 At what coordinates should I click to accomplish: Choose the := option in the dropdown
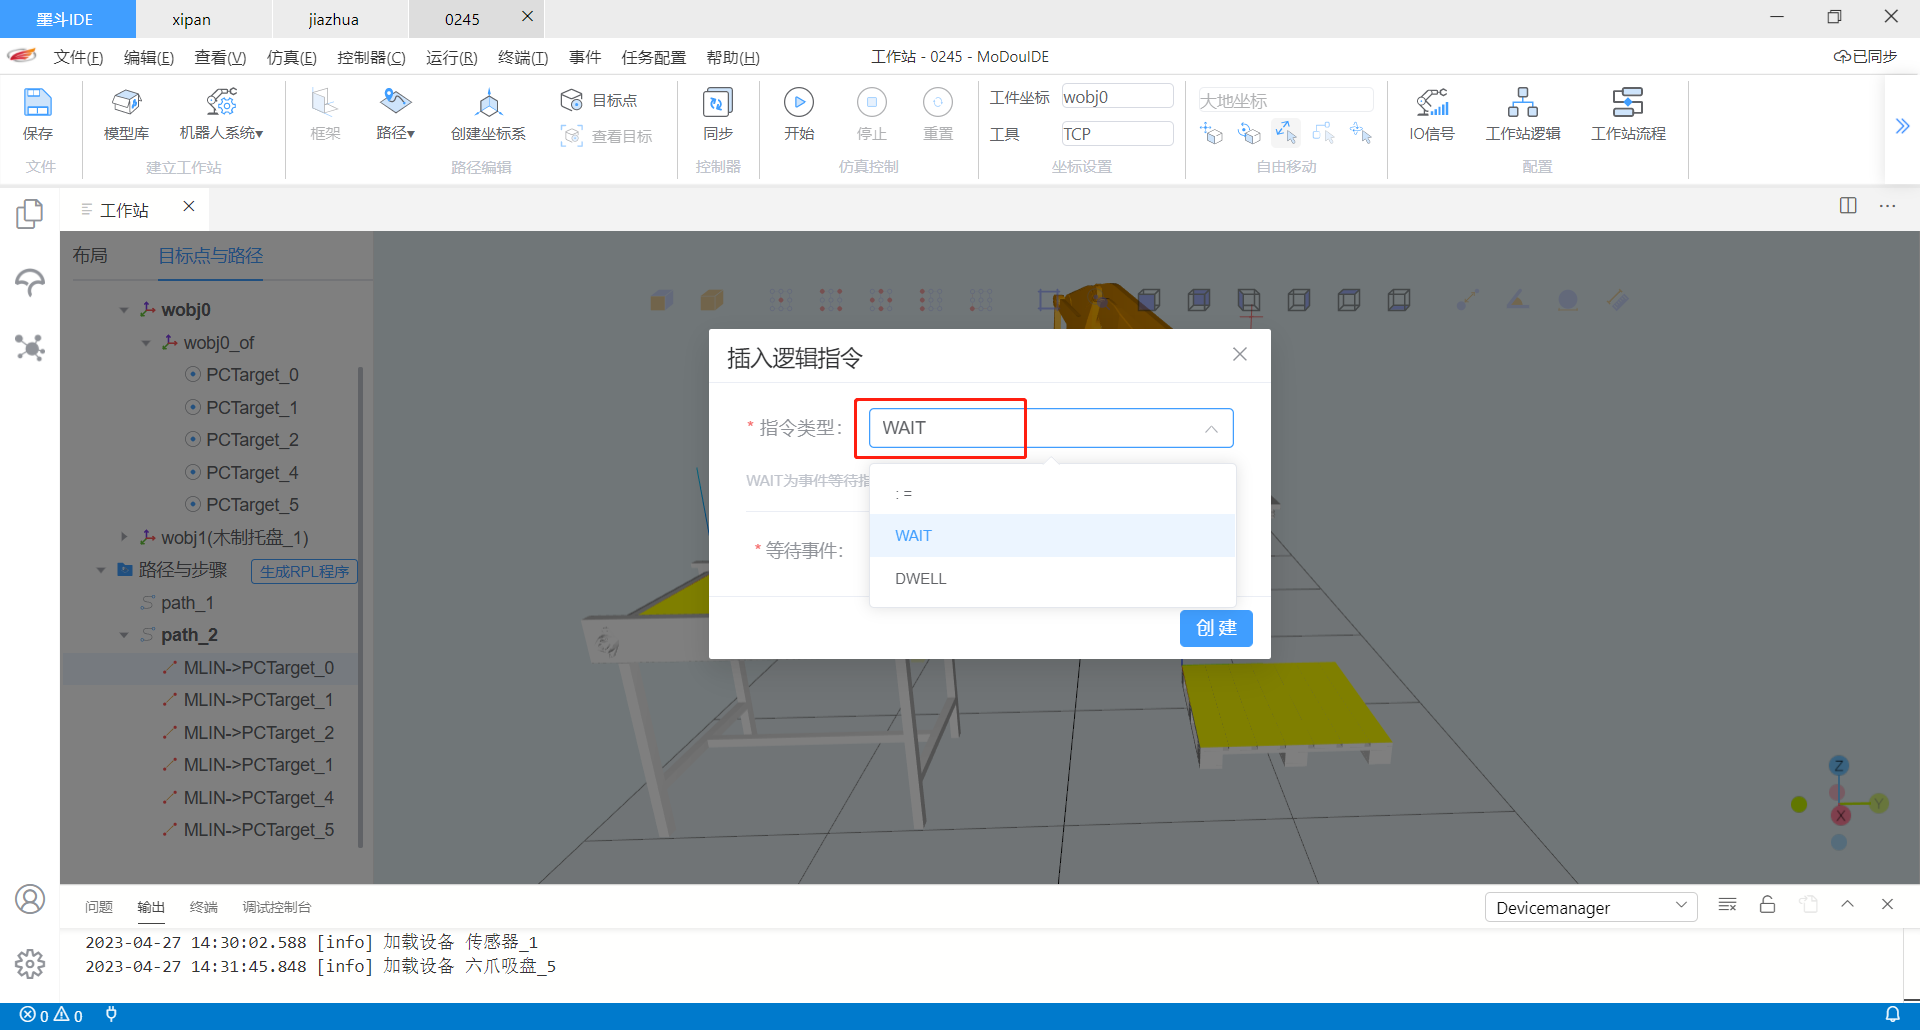pyautogui.click(x=904, y=493)
